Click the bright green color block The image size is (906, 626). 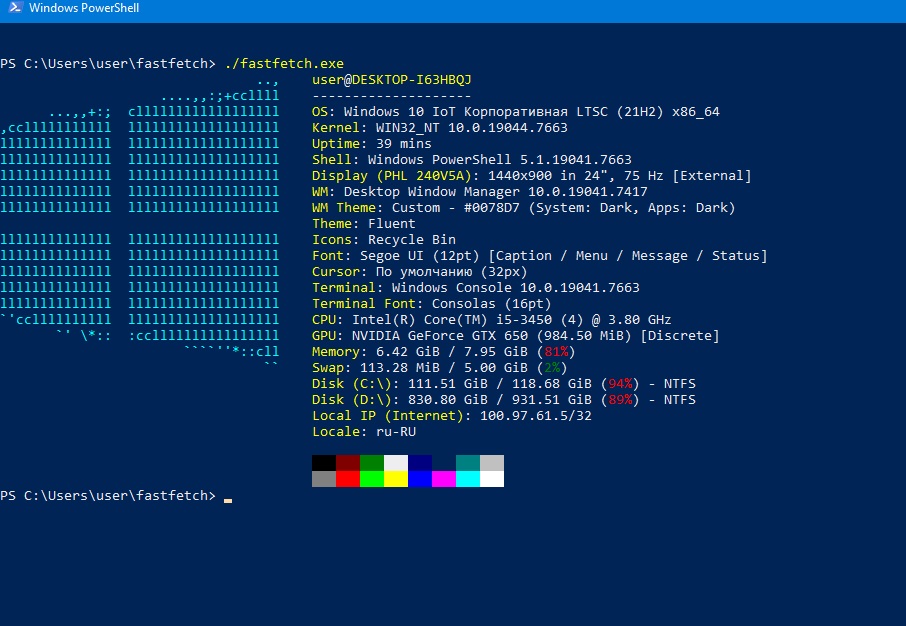tap(372, 479)
